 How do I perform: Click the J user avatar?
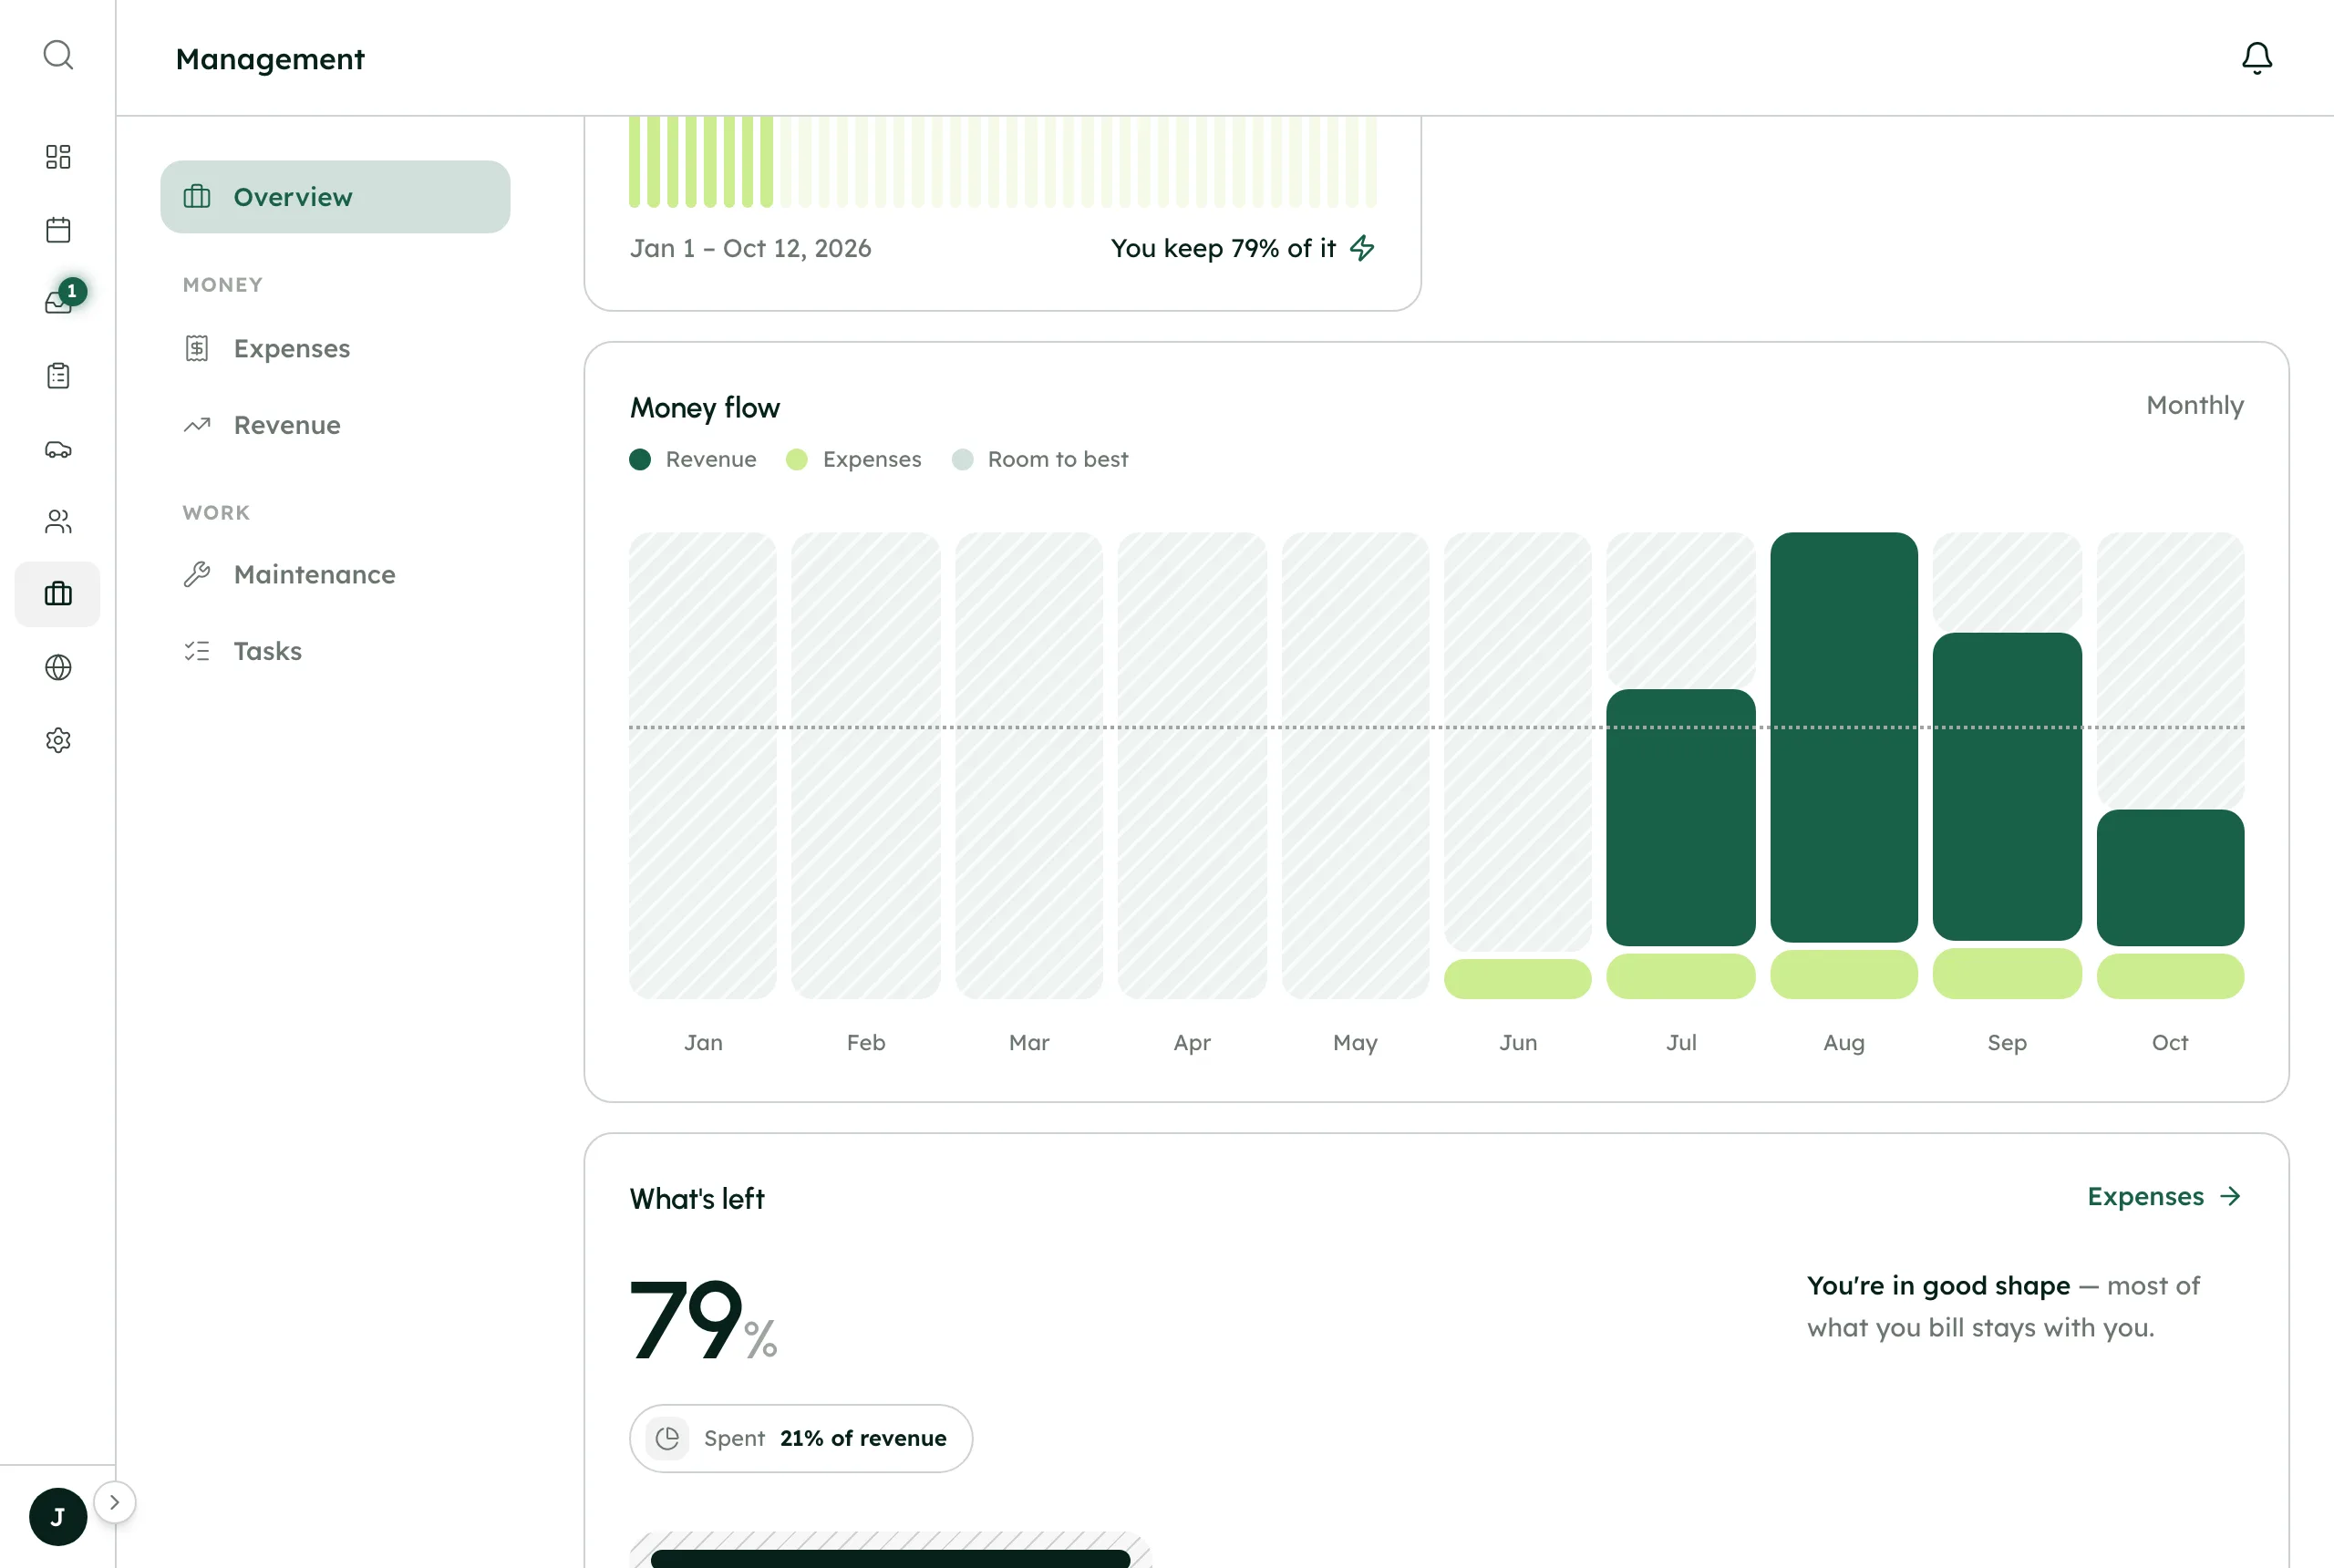tap(58, 1517)
